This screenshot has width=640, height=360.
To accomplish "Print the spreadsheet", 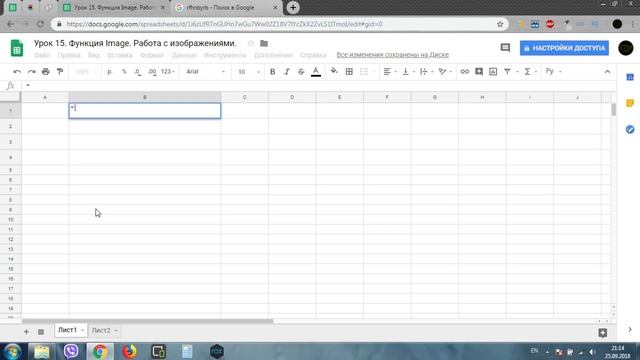I will pos(46,71).
